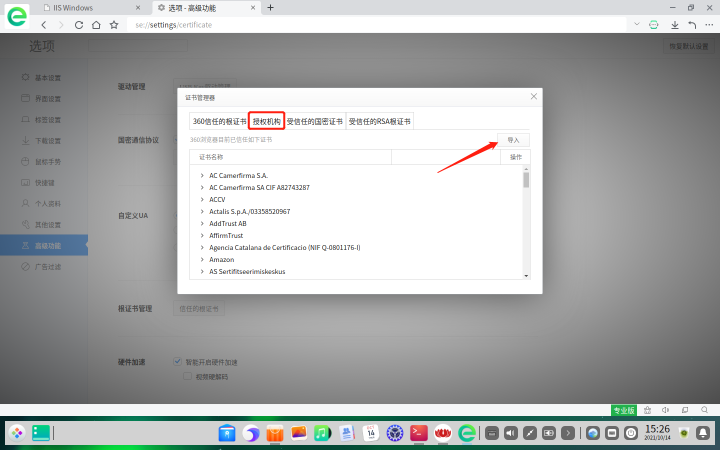
Task: Open the calendar app in the dock
Action: coord(371,433)
